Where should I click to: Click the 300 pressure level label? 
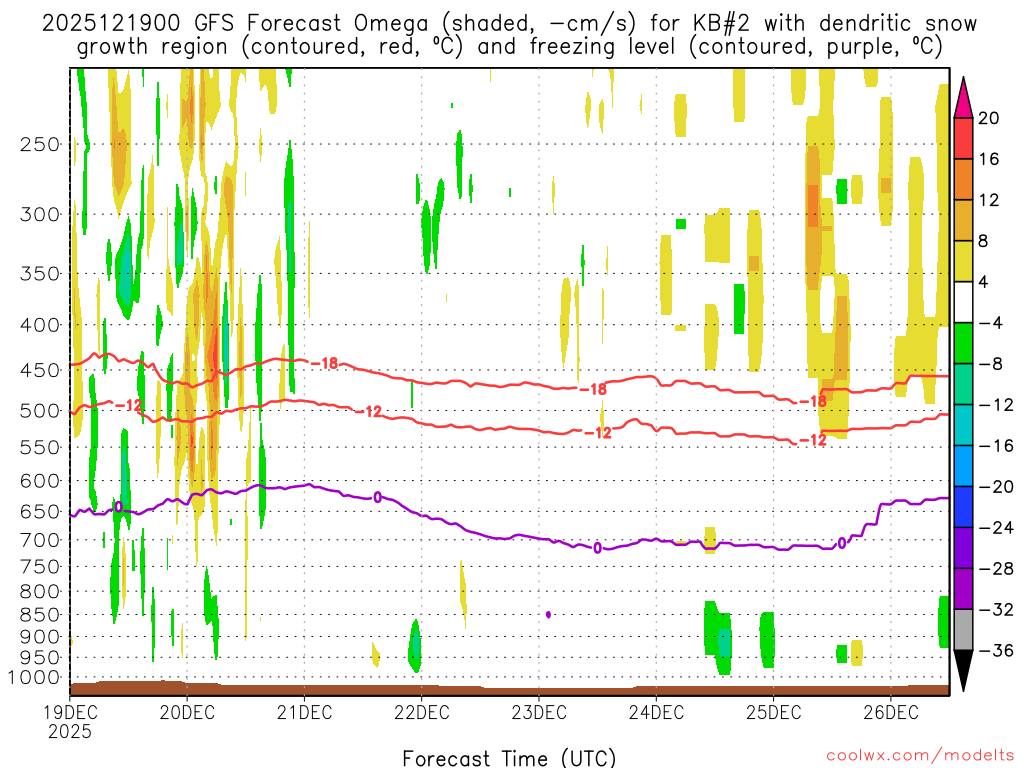point(40,214)
